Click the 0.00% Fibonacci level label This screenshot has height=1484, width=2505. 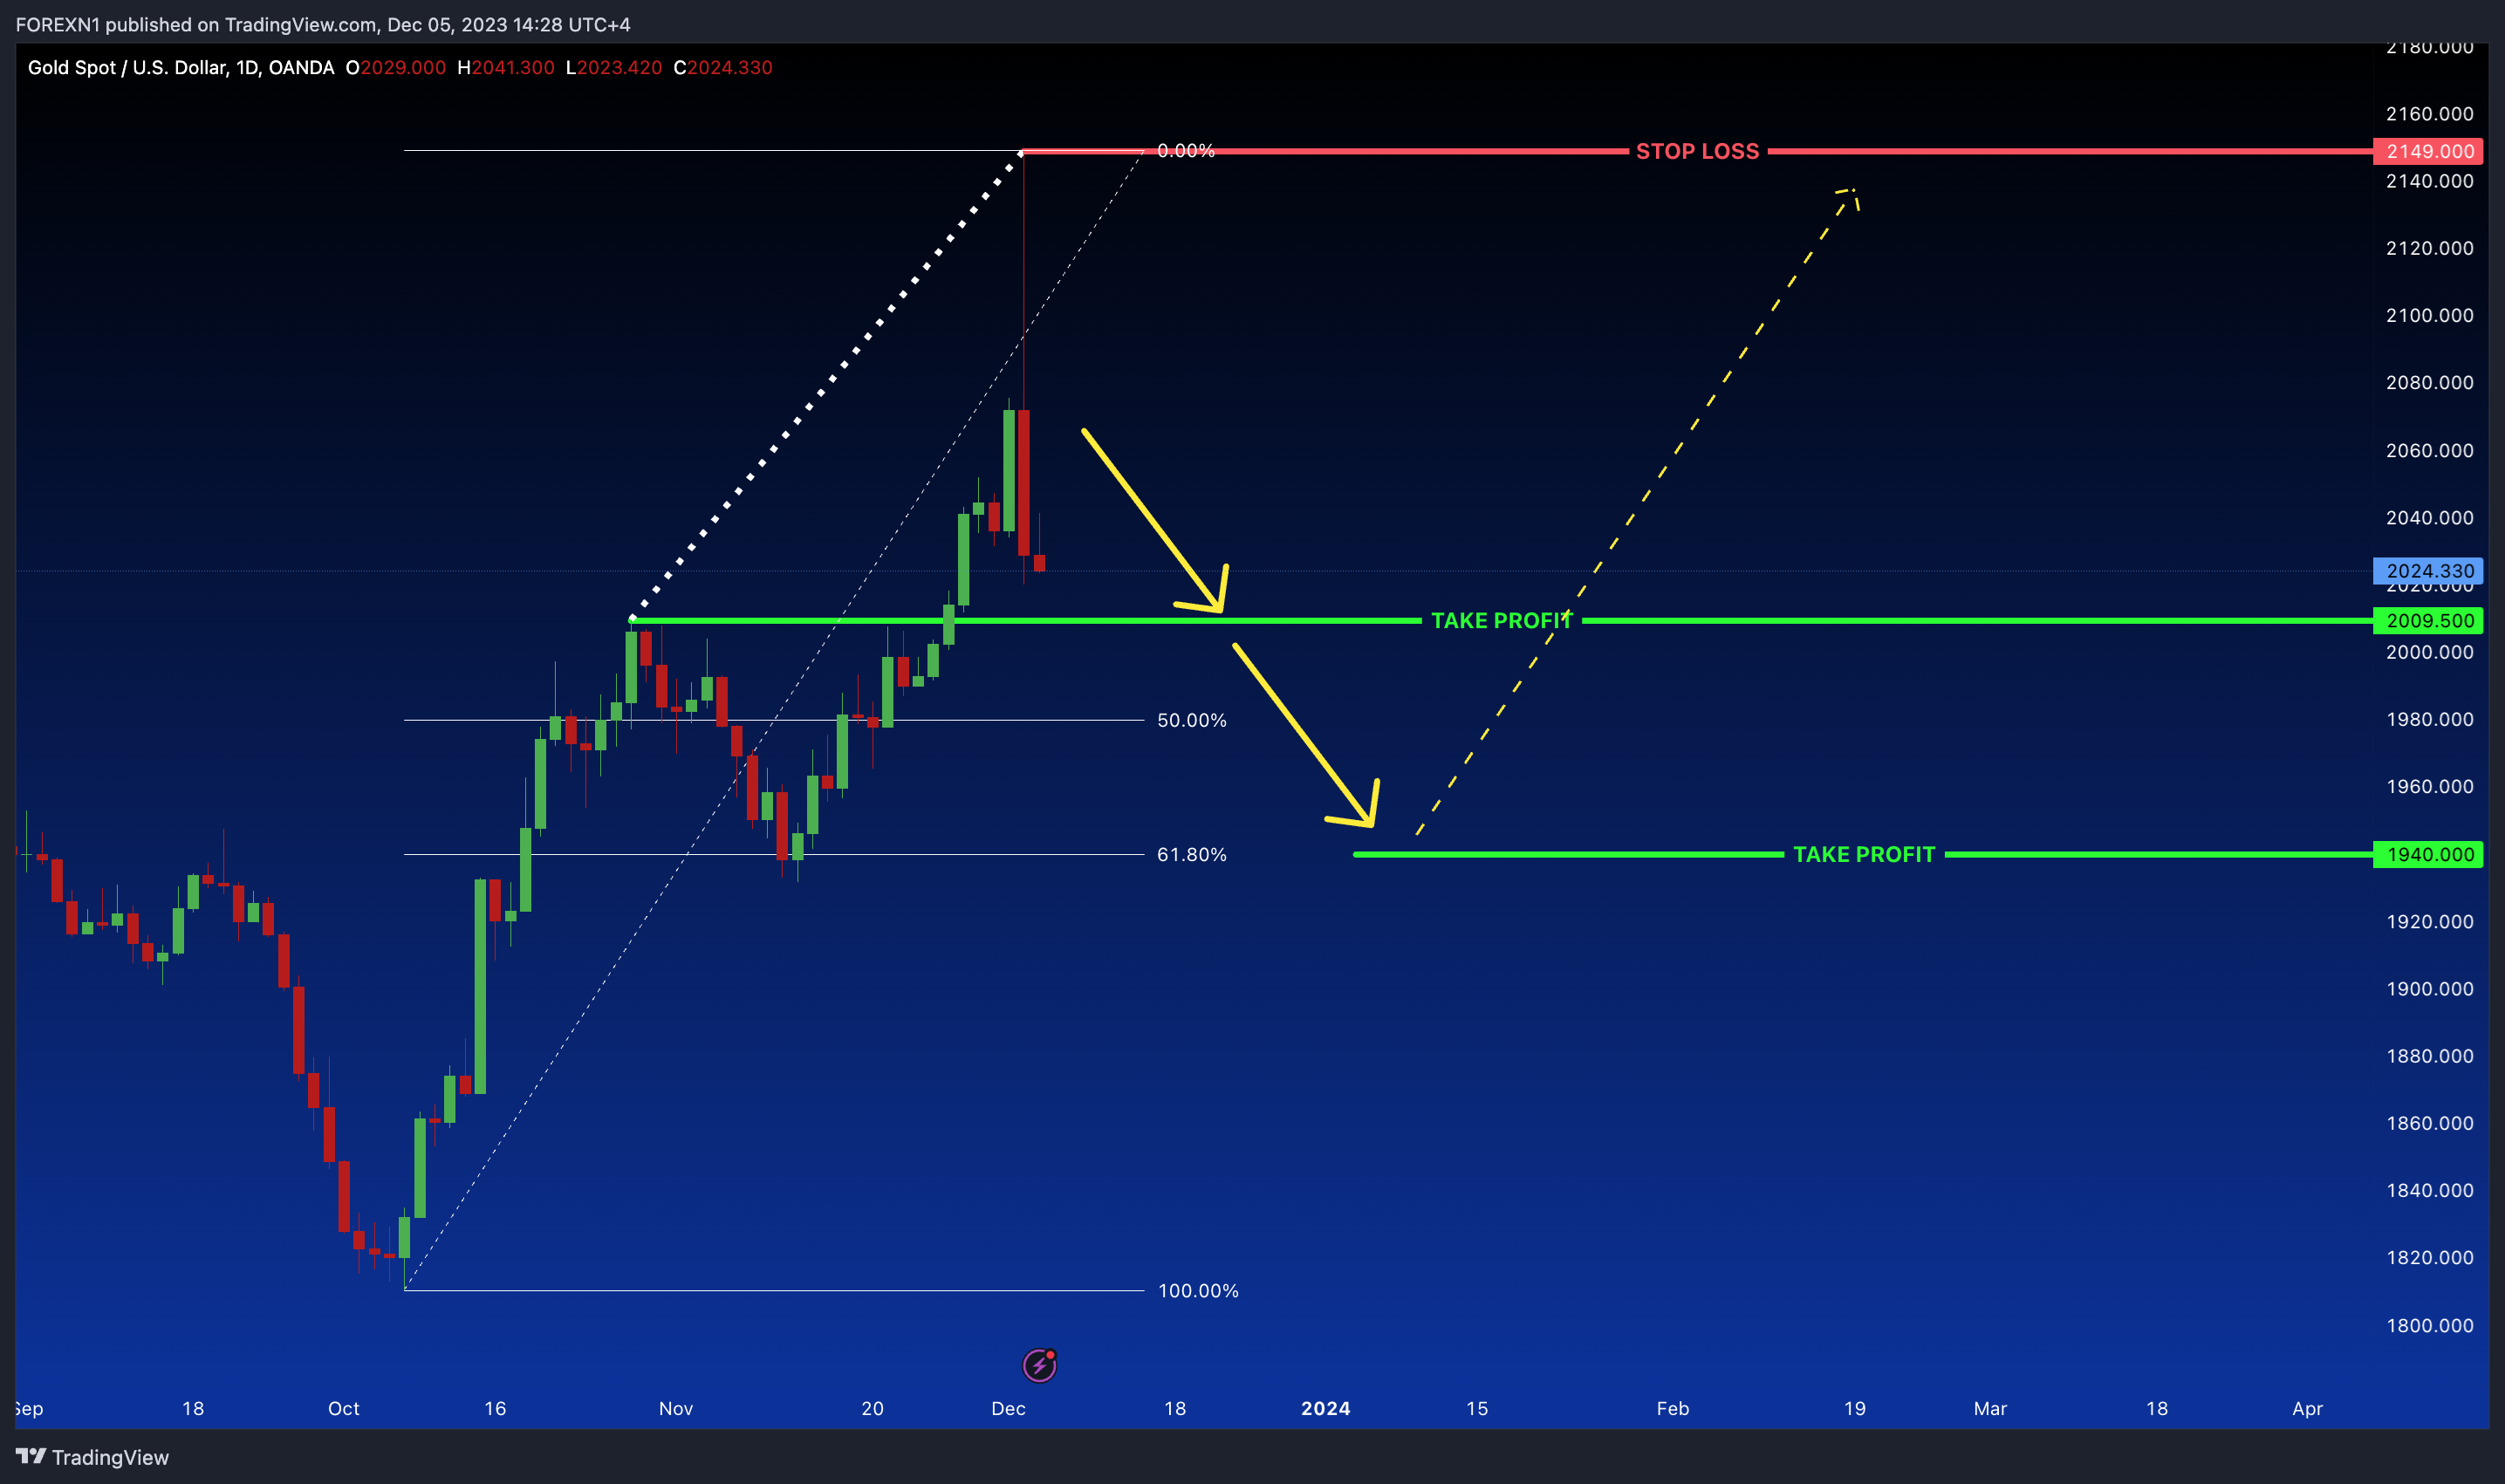point(1186,150)
